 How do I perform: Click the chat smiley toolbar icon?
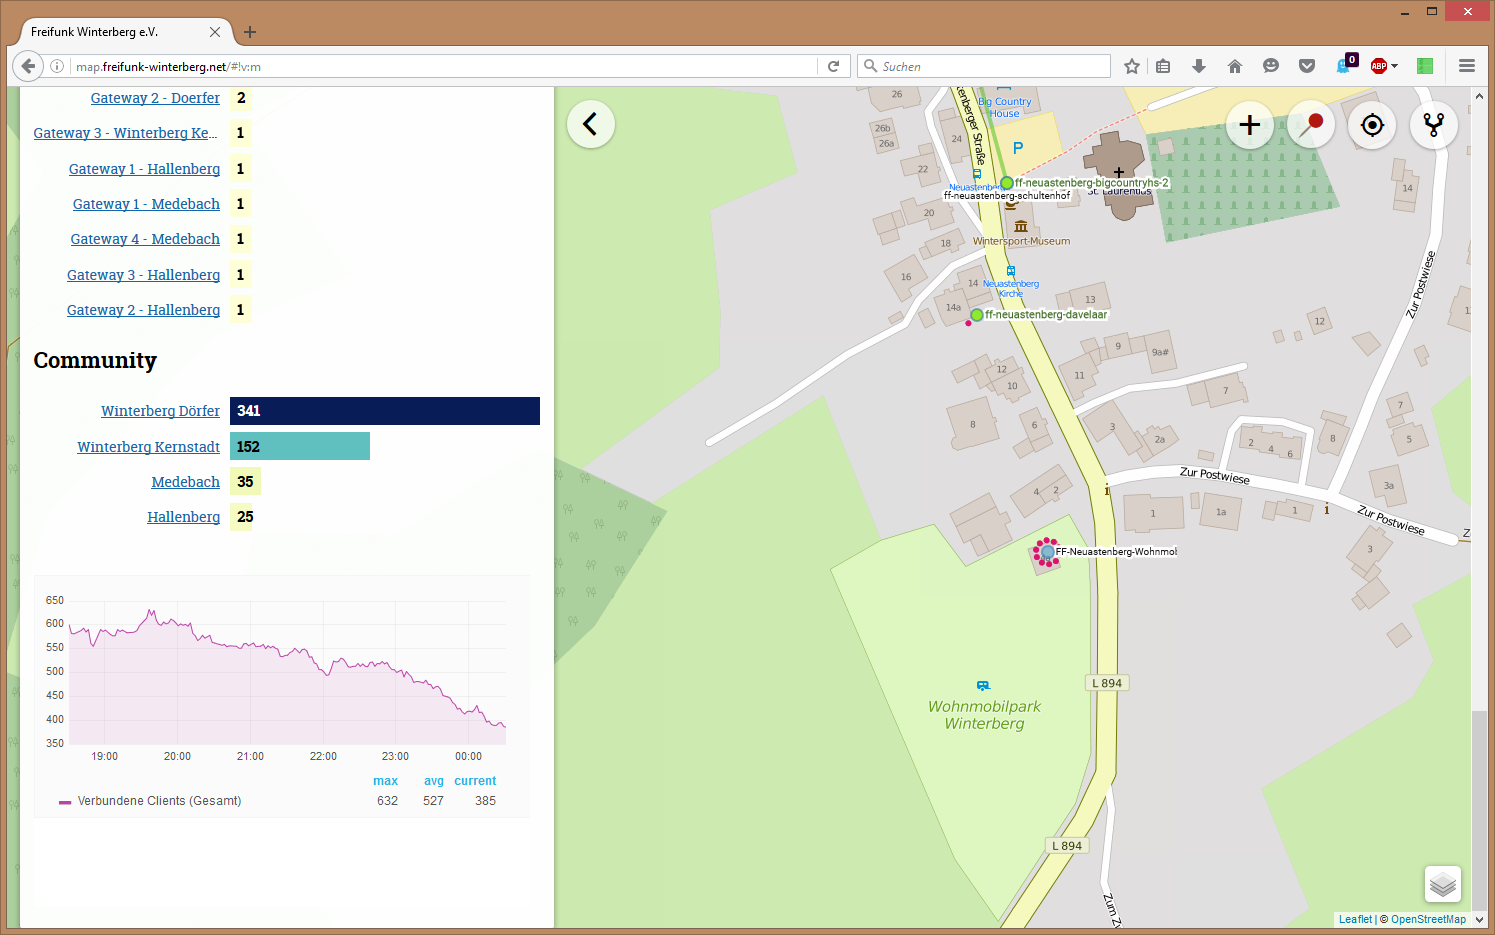point(1271,66)
